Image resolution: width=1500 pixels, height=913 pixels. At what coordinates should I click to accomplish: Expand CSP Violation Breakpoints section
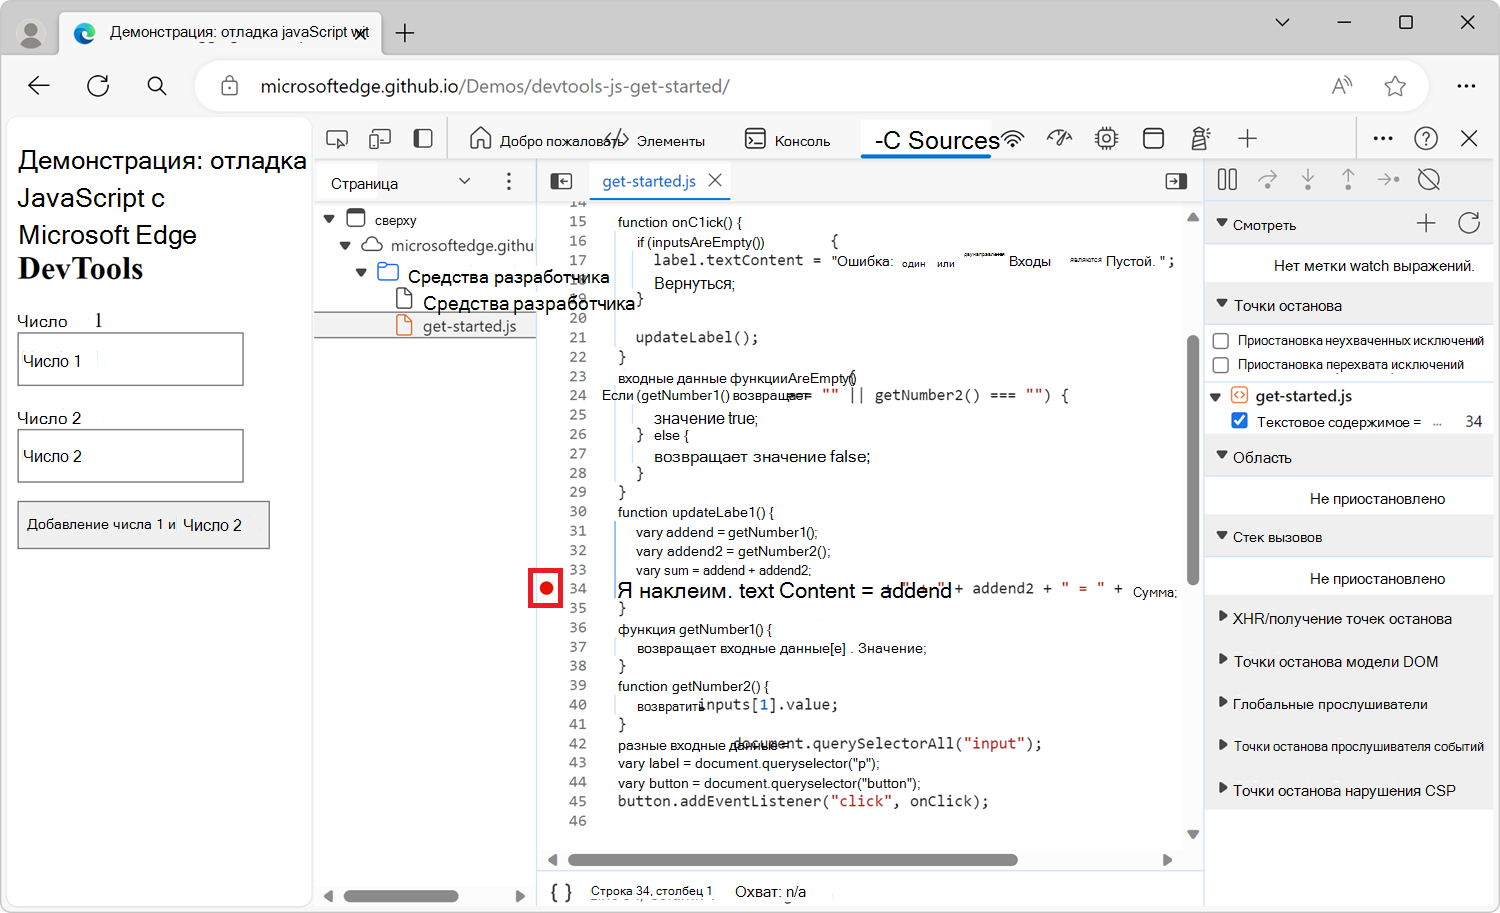(x=1223, y=788)
